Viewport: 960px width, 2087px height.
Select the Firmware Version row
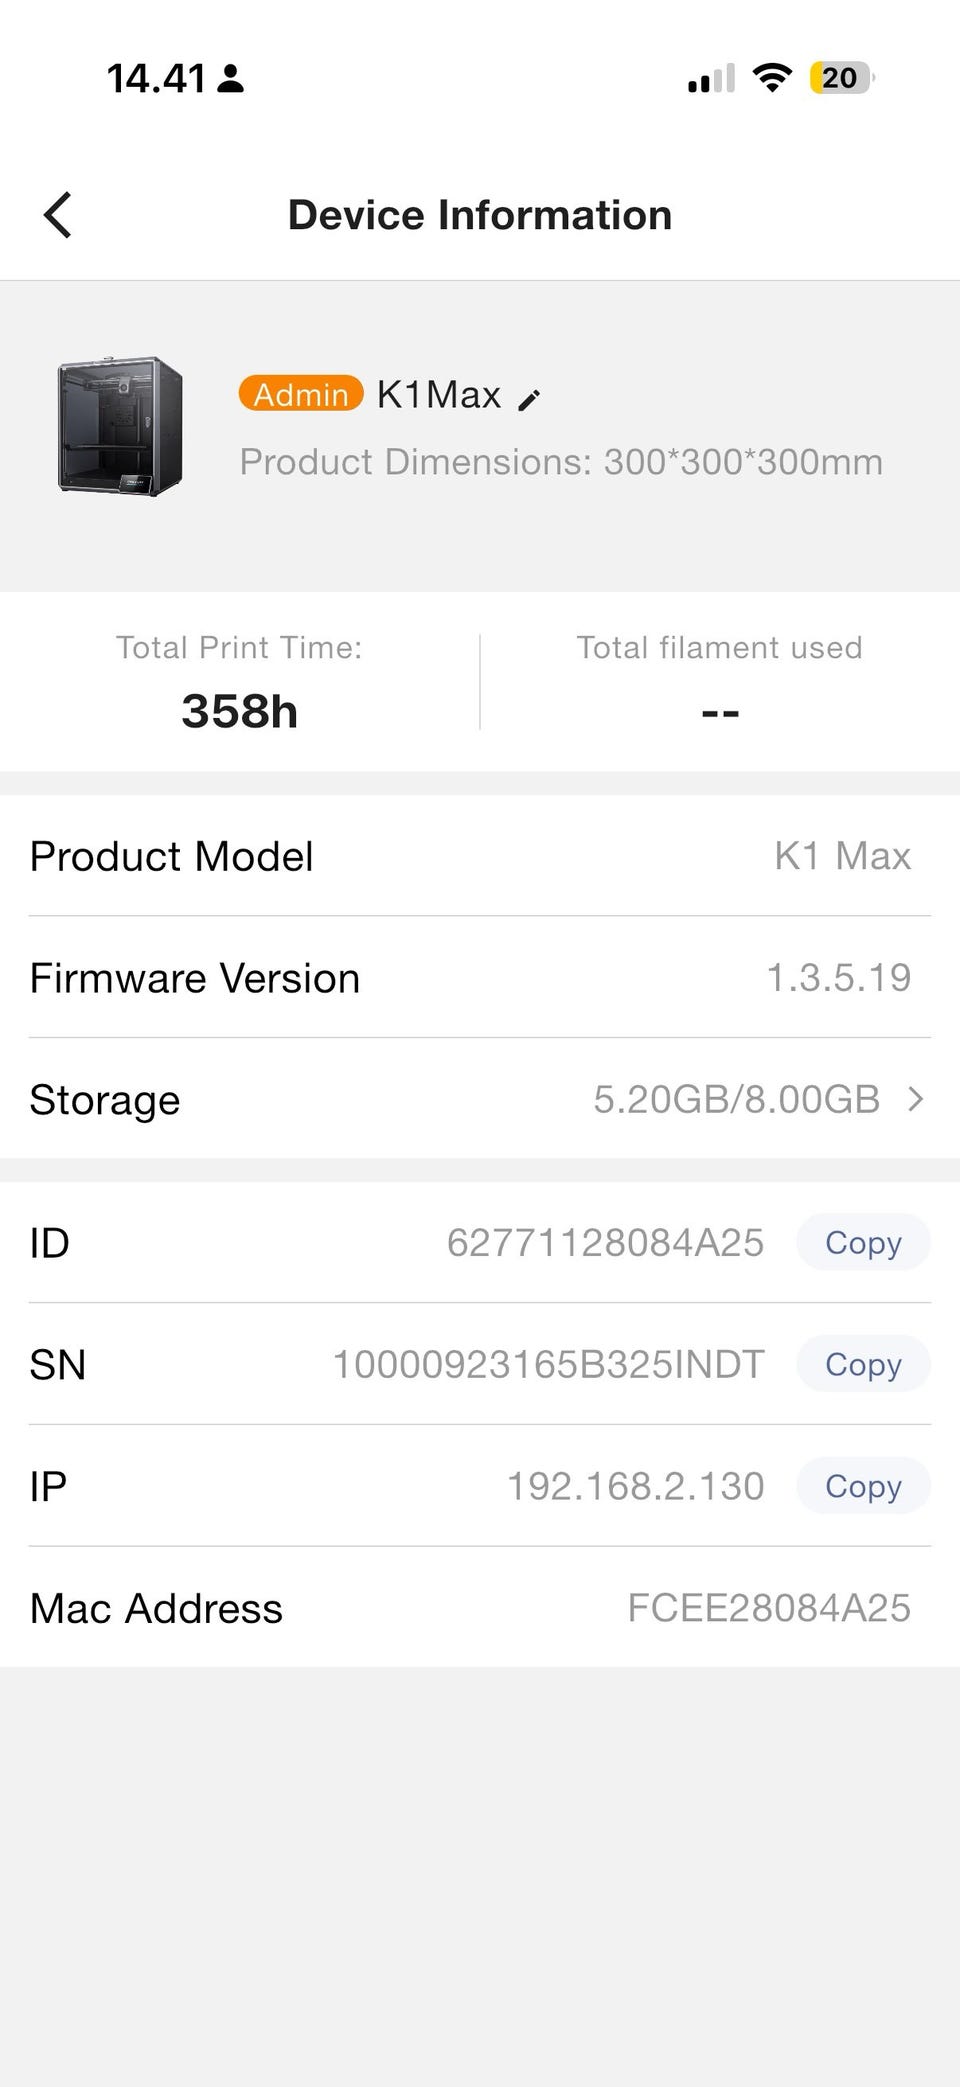point(480,977)
